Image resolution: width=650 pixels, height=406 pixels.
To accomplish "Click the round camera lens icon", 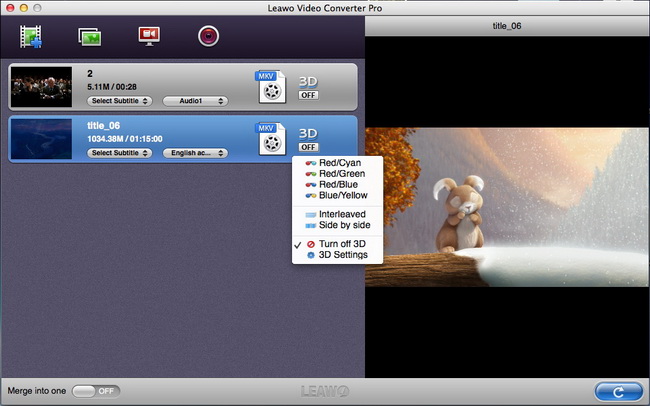I will [209, 36].
